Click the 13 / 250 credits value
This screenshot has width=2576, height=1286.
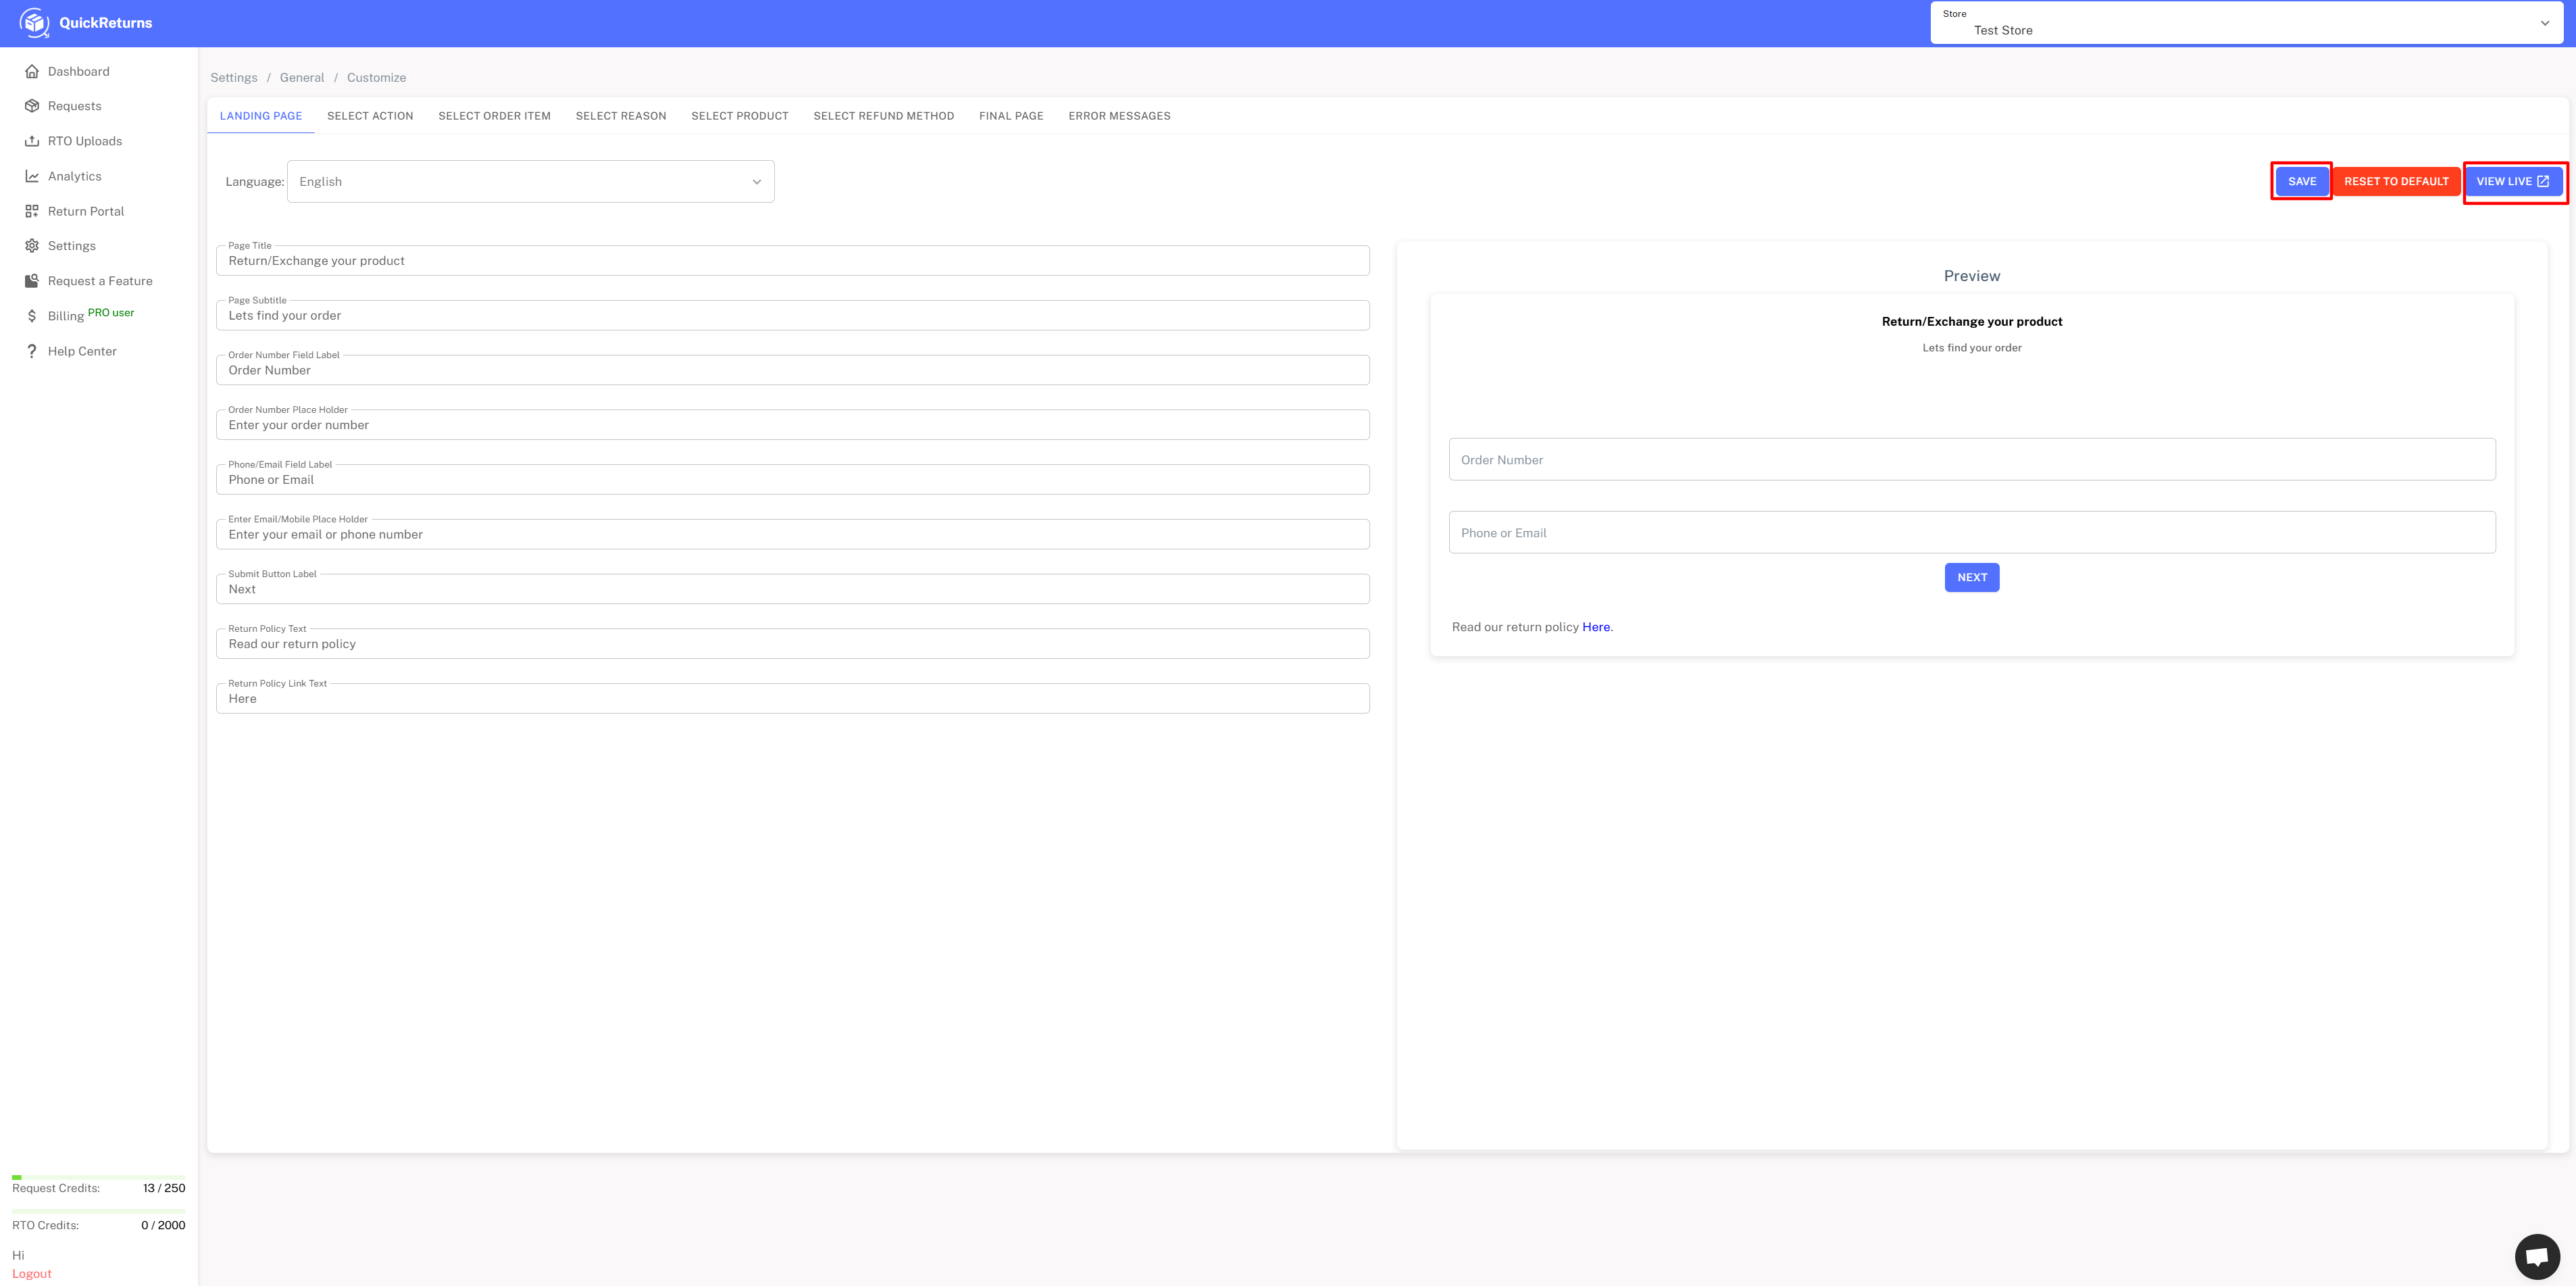click(164, 1188)
